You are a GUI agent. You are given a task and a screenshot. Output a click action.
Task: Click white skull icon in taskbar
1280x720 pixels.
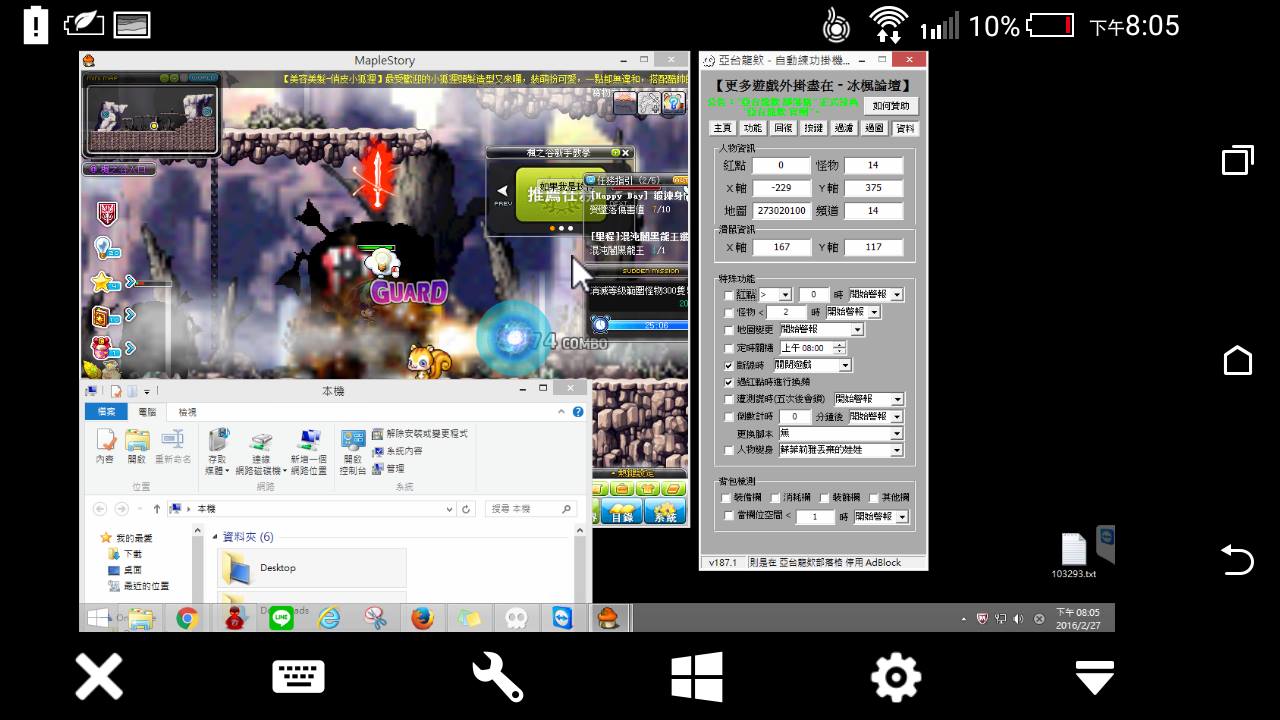(516, 619)
